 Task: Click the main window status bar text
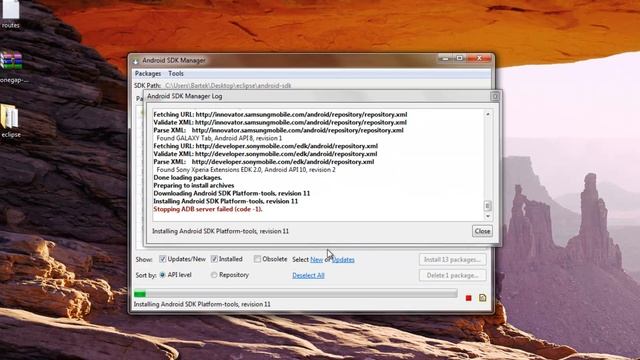202,304
